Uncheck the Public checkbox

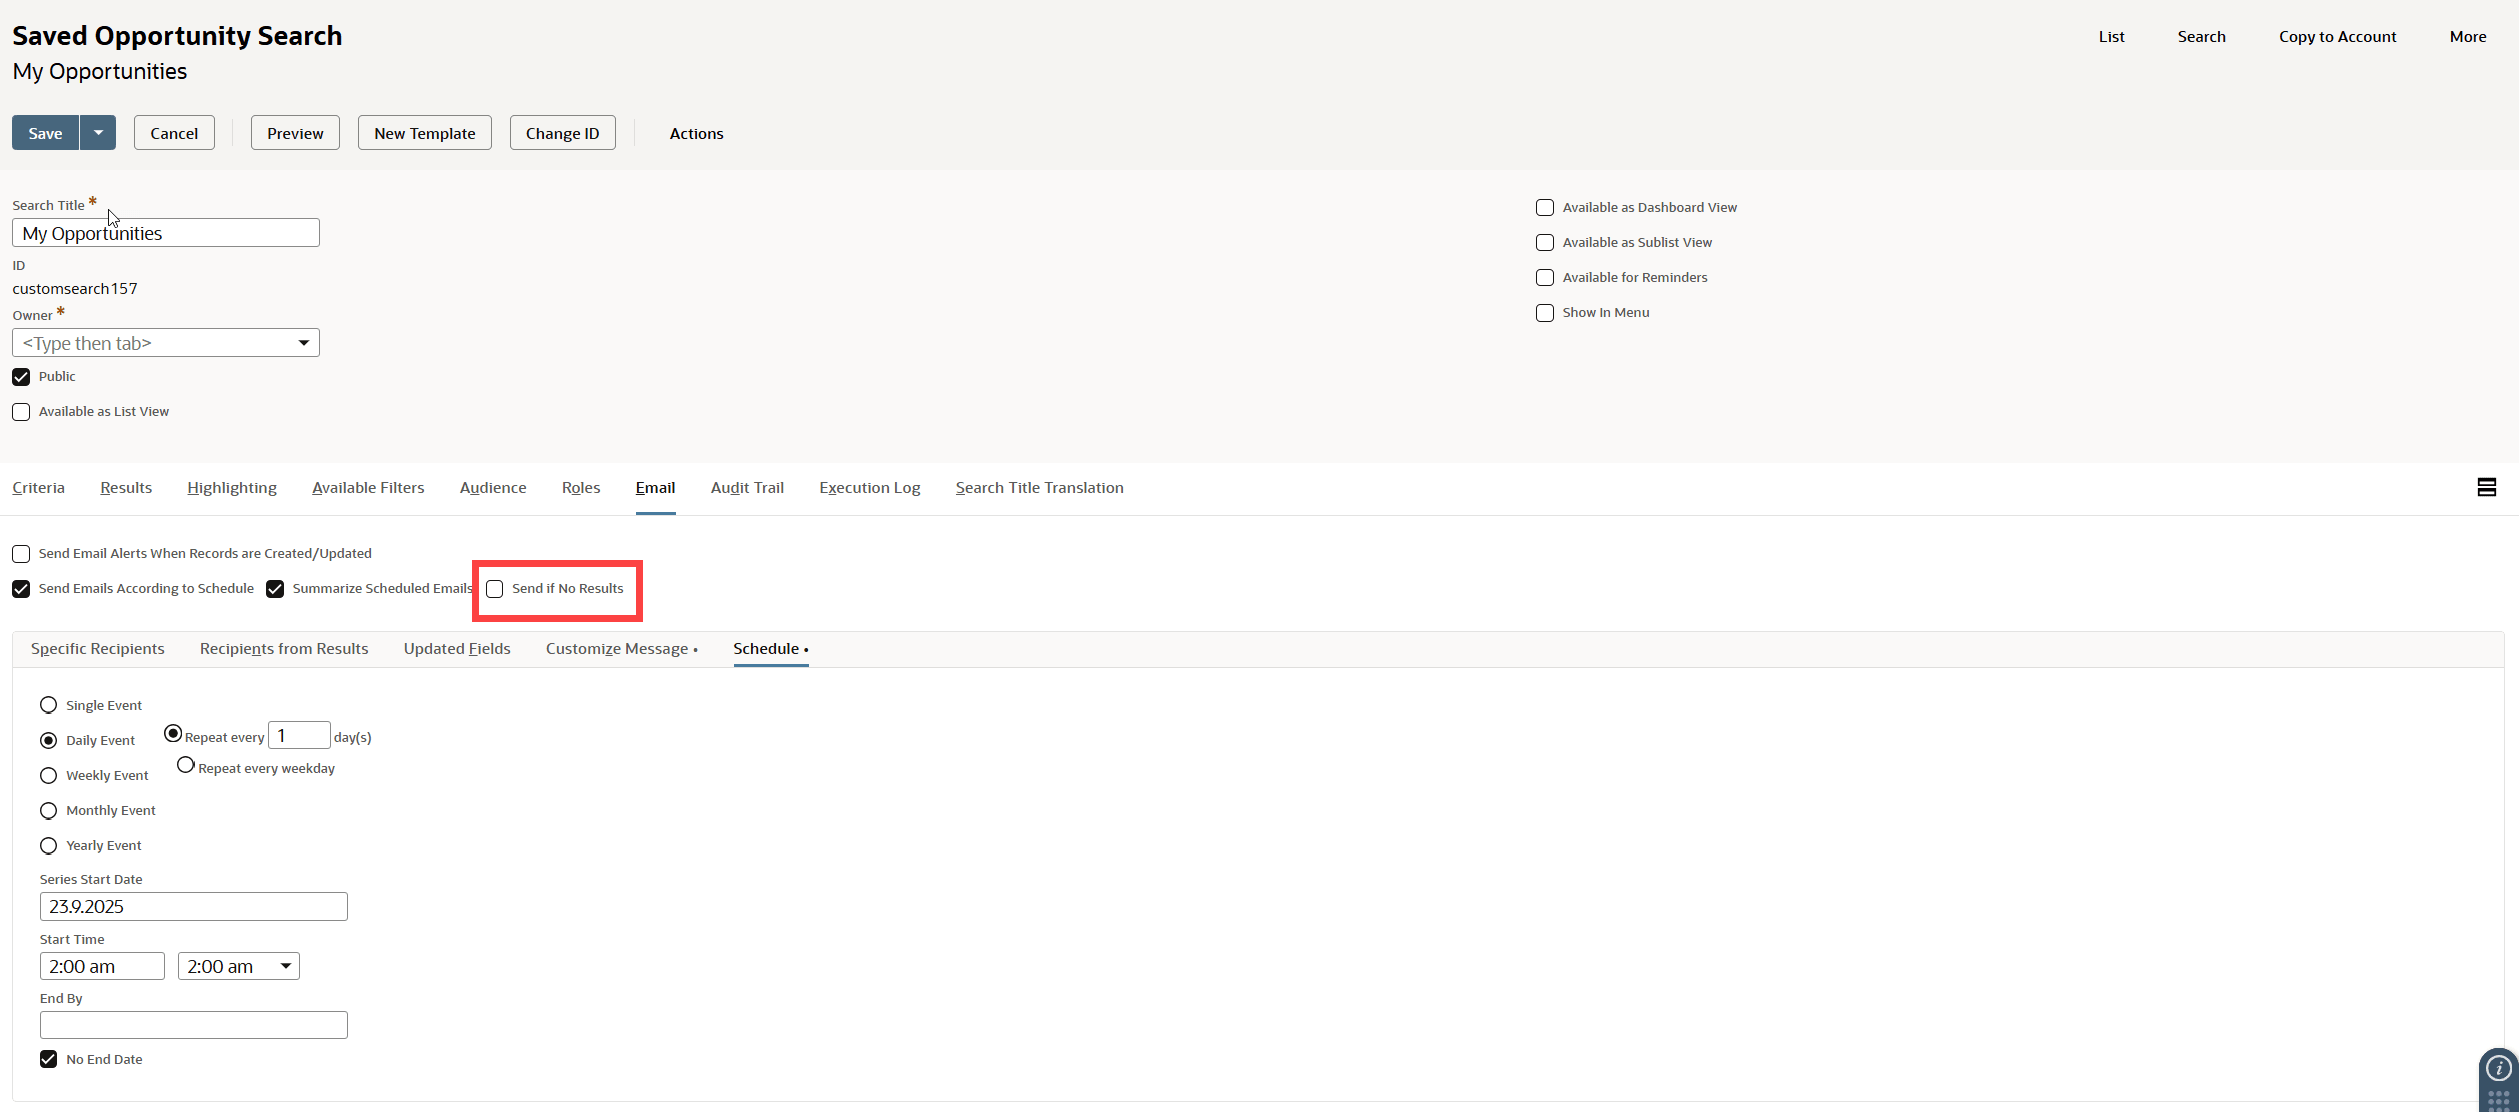point(21,377)
